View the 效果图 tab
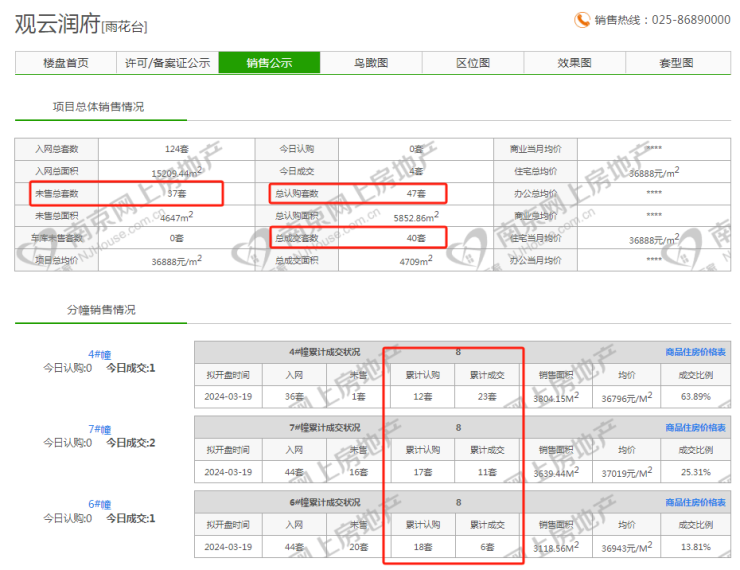Screen dimensions: 740x570 574,63
